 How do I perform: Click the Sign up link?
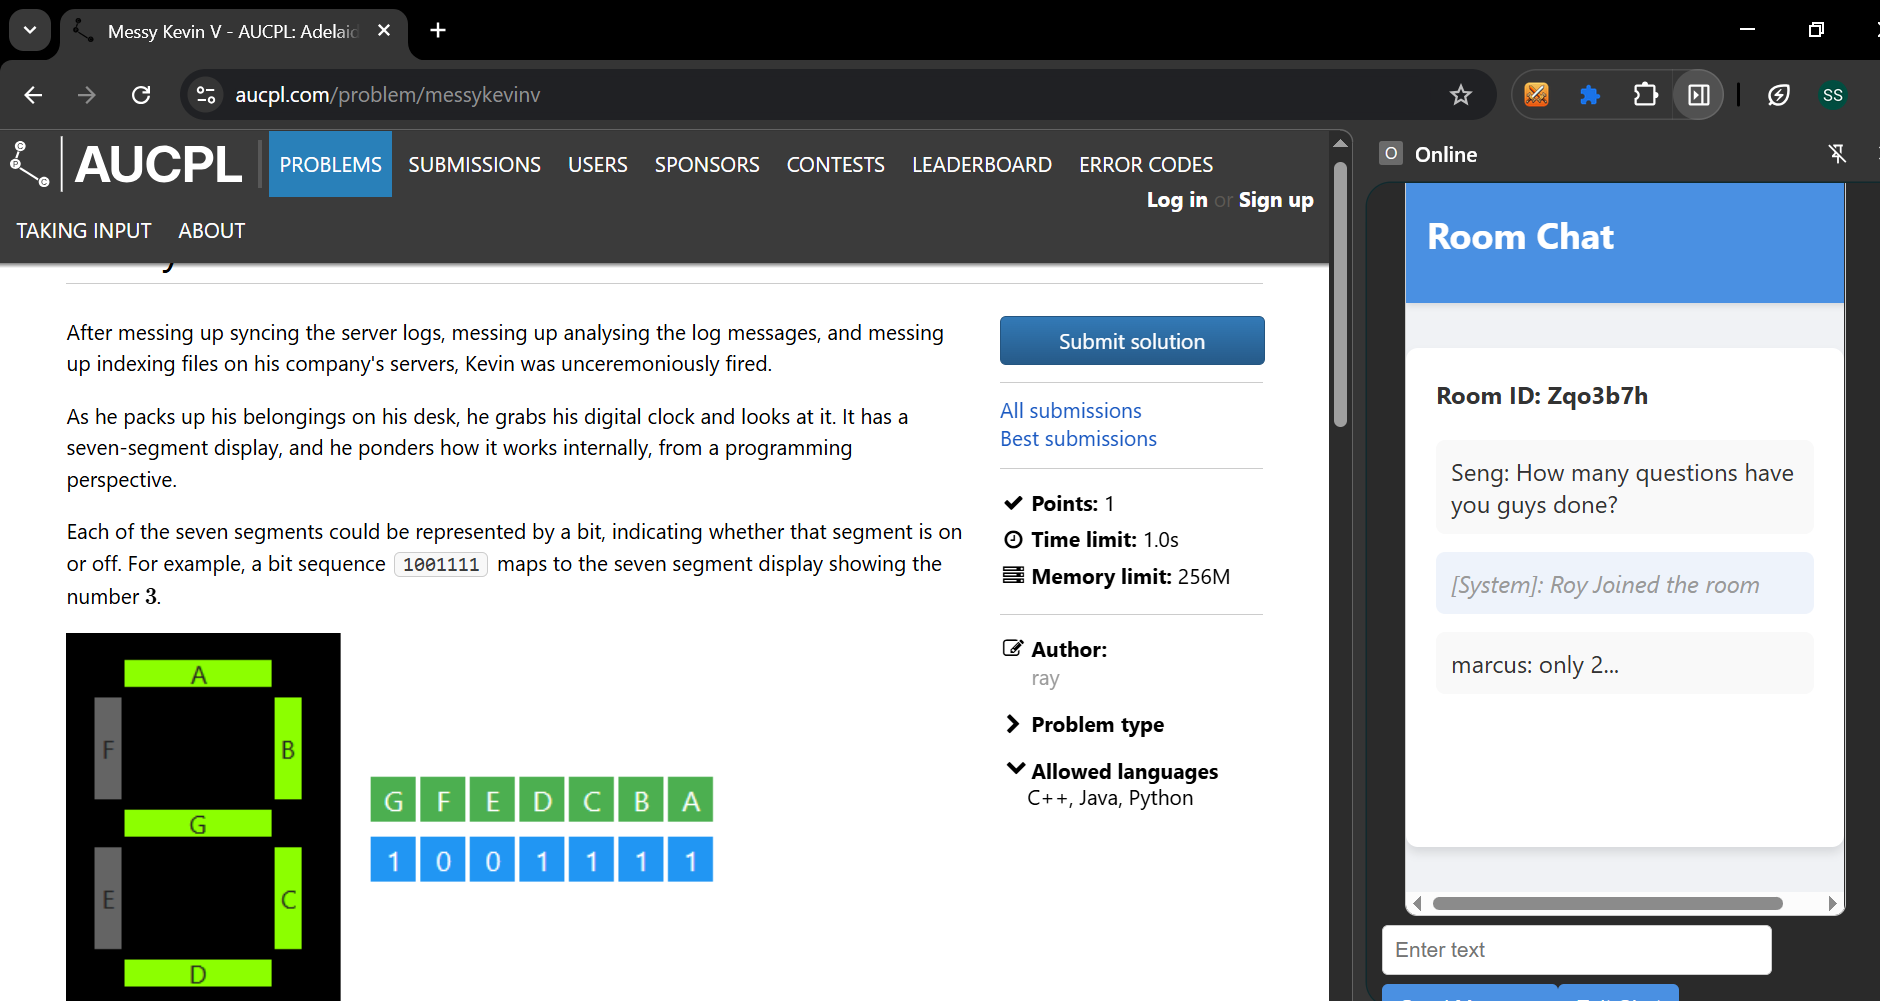[1276, 200]
